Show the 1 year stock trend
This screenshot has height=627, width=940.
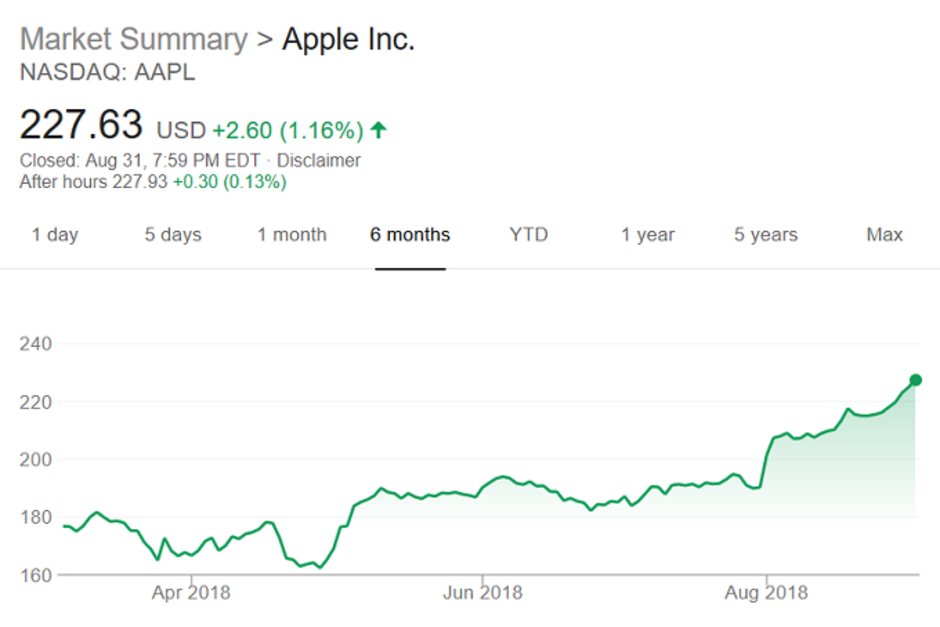(648, 235)
